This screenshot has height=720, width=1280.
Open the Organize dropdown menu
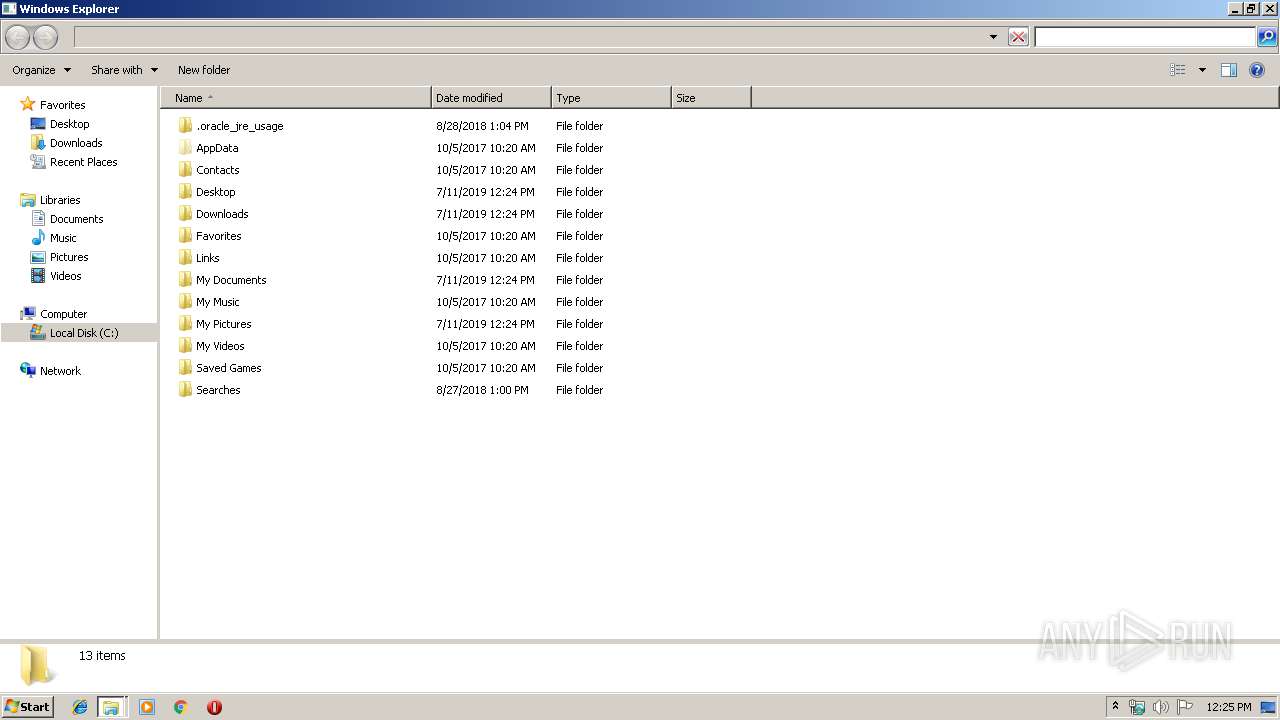[42, 70]
